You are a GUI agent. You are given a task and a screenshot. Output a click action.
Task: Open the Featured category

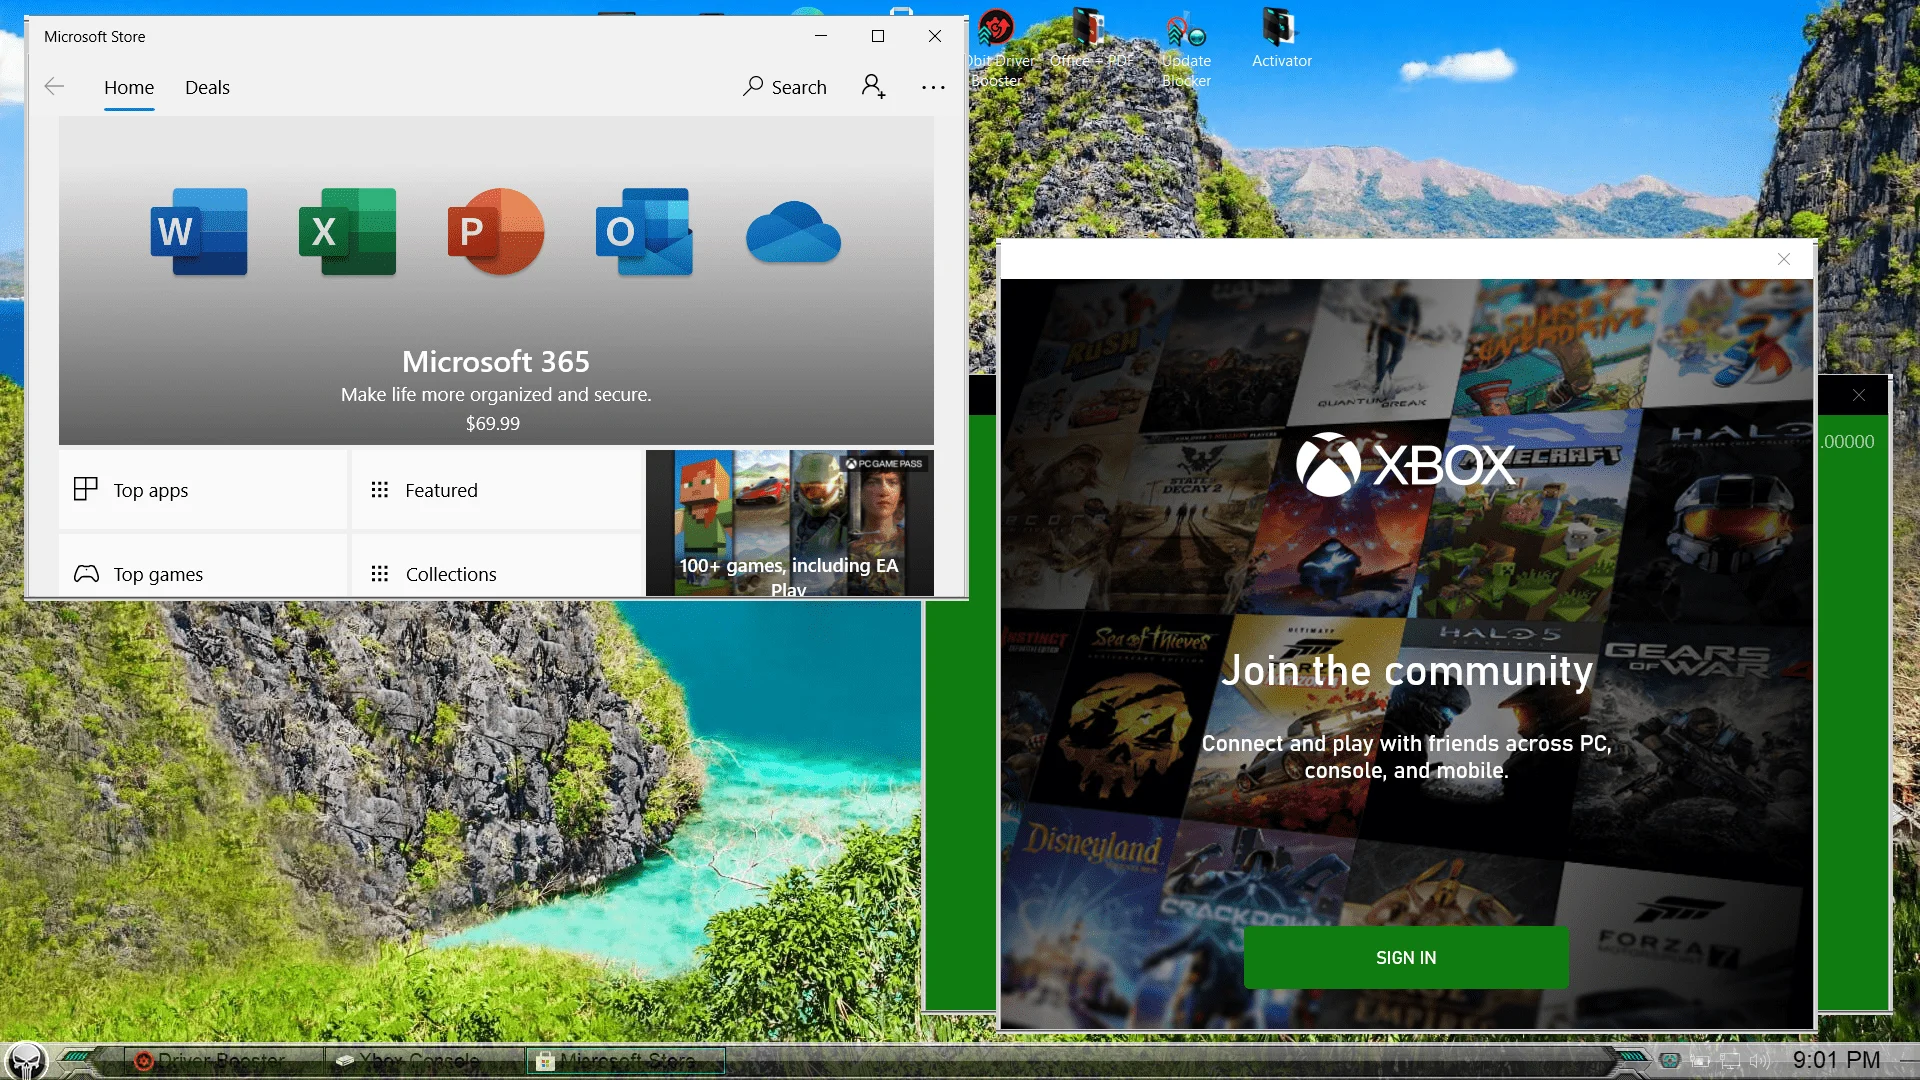(496, 490)
